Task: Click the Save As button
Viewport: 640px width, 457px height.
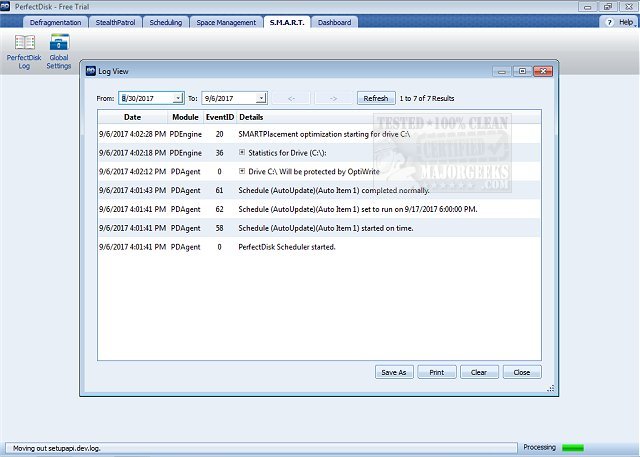Action: click(394, 372)
